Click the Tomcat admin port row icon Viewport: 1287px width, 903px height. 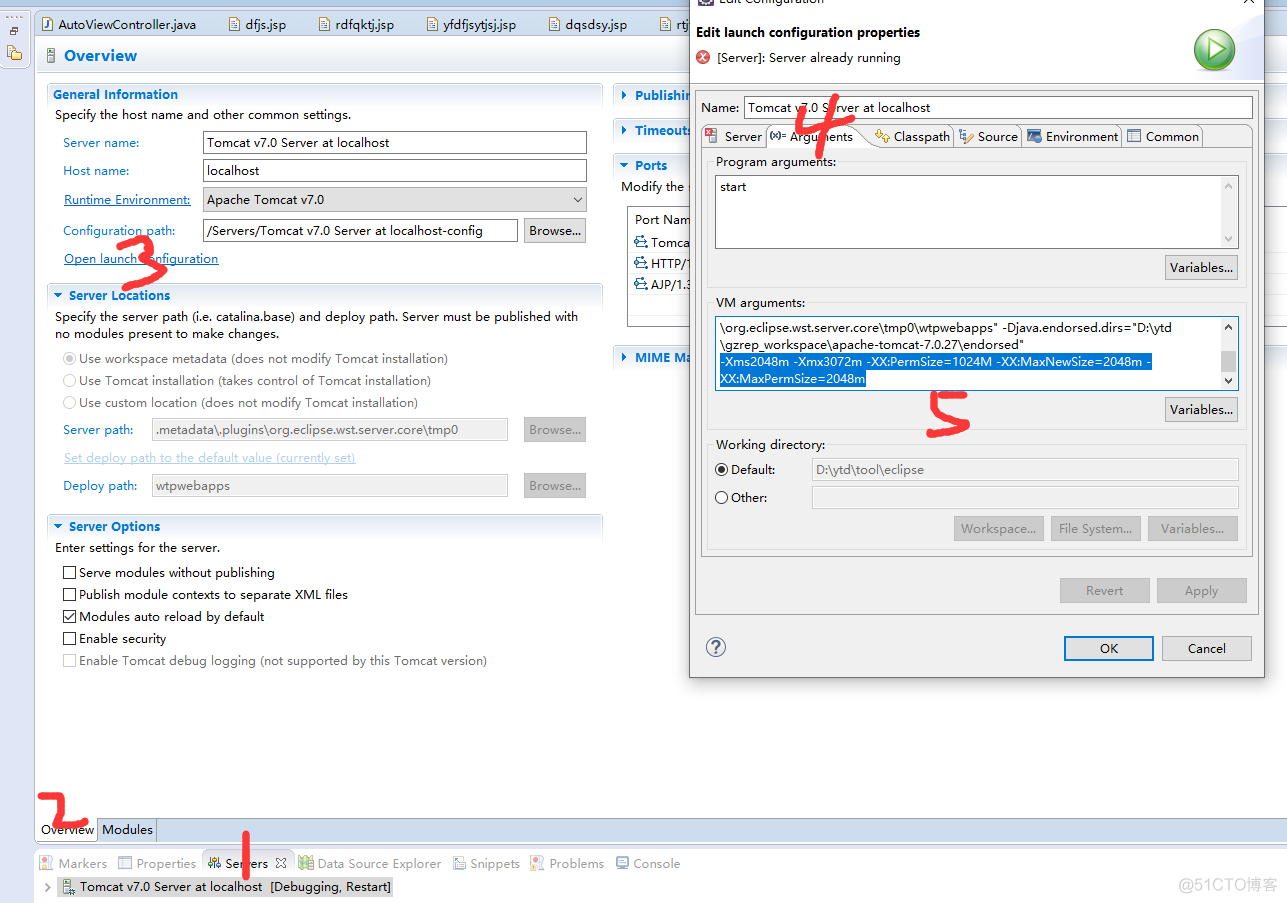coord(641,242)
